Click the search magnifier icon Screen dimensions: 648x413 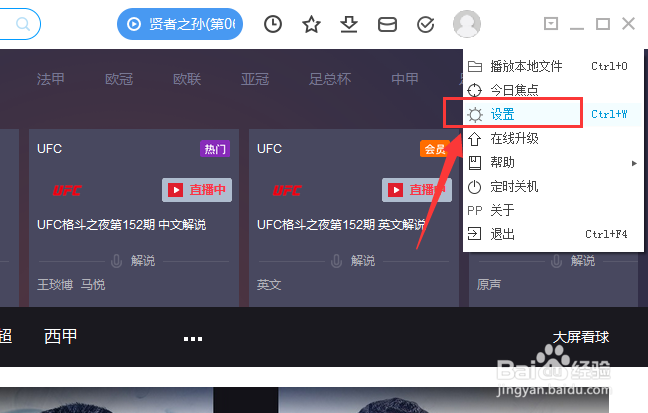point(23,24)
